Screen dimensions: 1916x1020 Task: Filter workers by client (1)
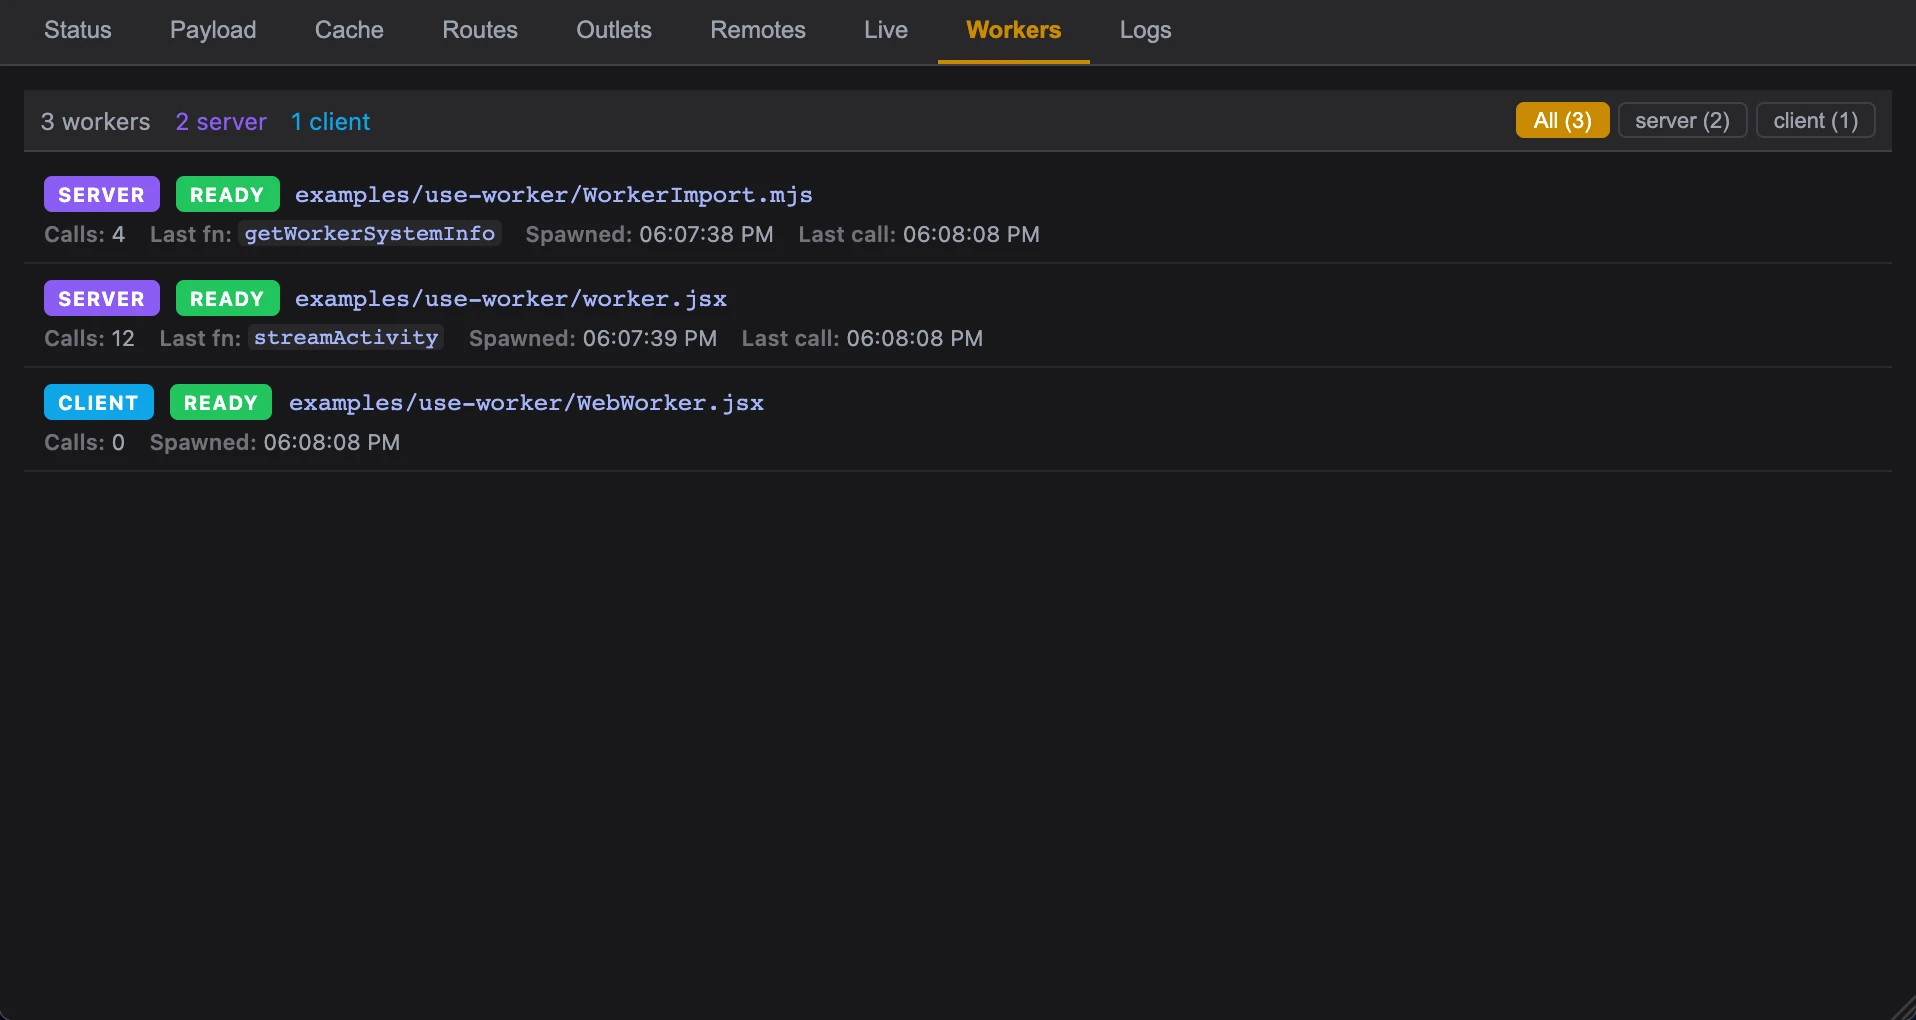click(1815, 121)
